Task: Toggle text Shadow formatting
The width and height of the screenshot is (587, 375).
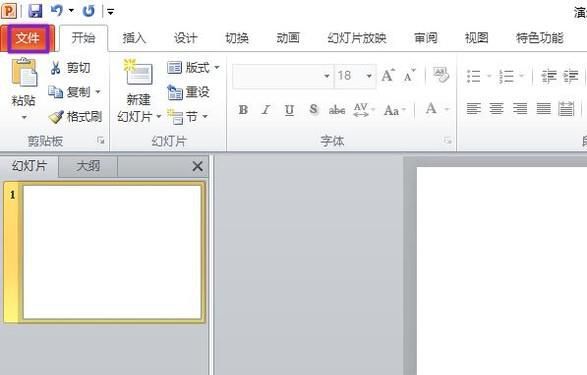Action: pyautogui.click(x=313, y=110)
